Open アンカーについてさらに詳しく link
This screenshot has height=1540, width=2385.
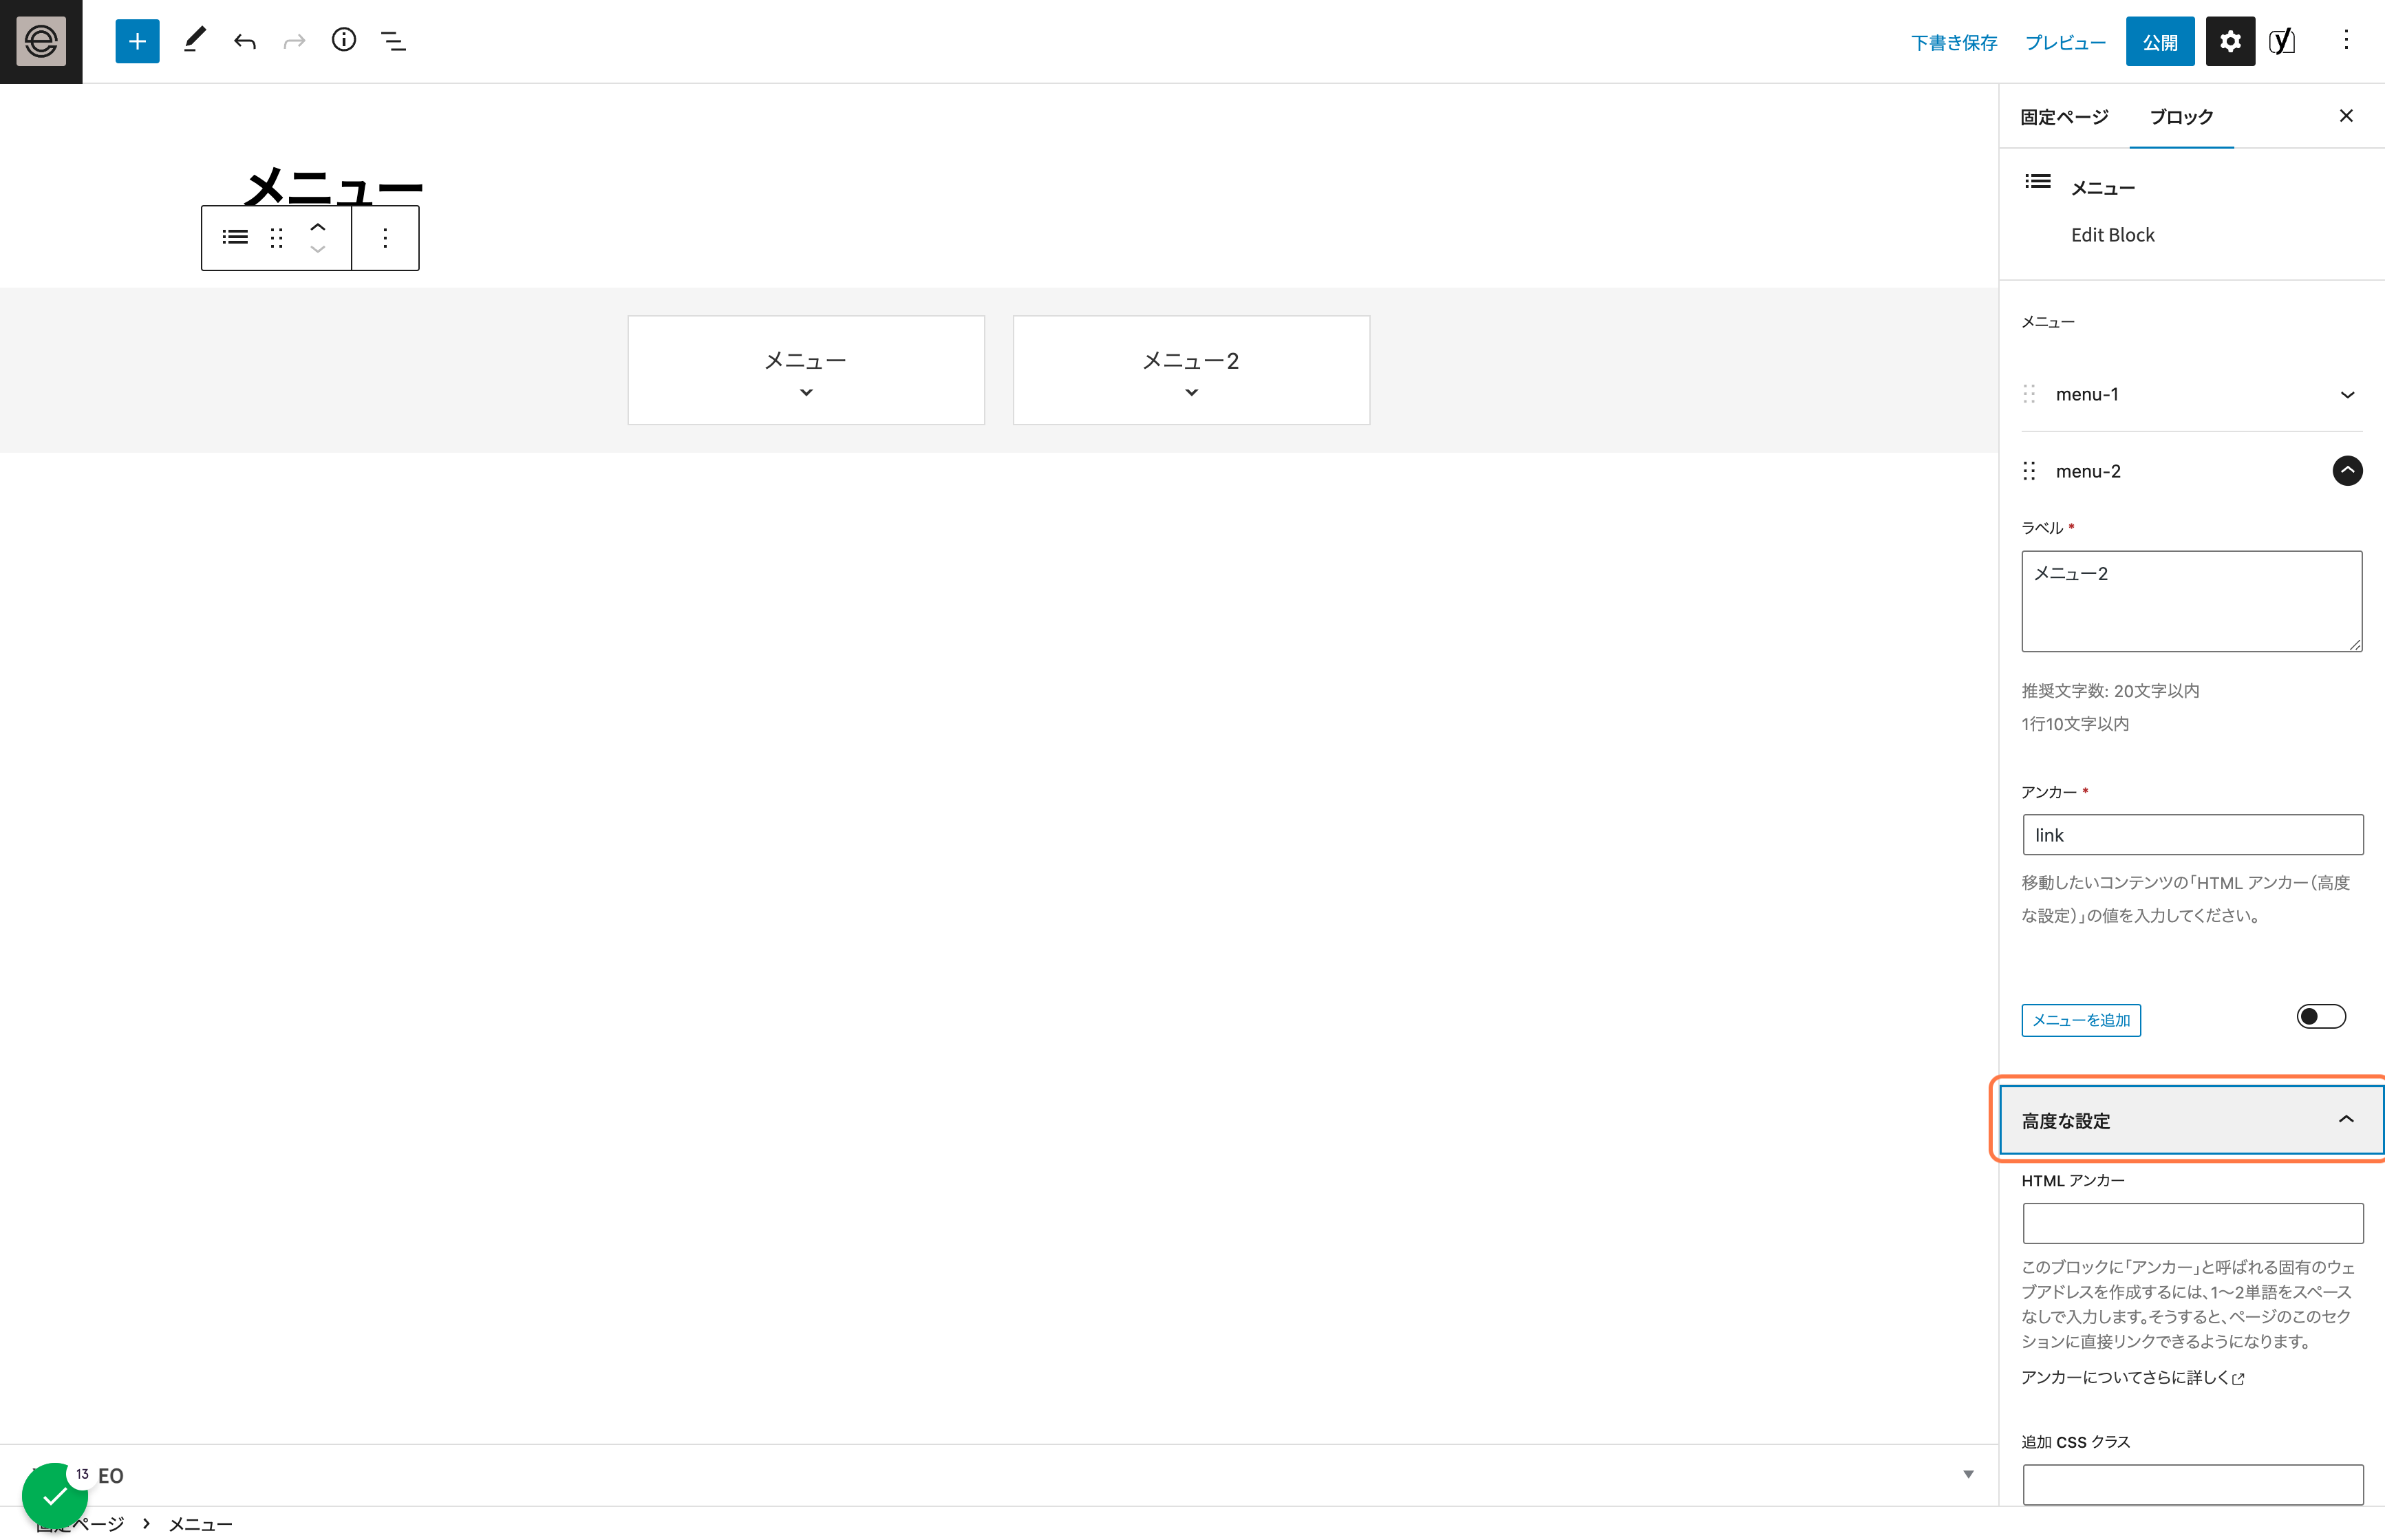2132,1378
